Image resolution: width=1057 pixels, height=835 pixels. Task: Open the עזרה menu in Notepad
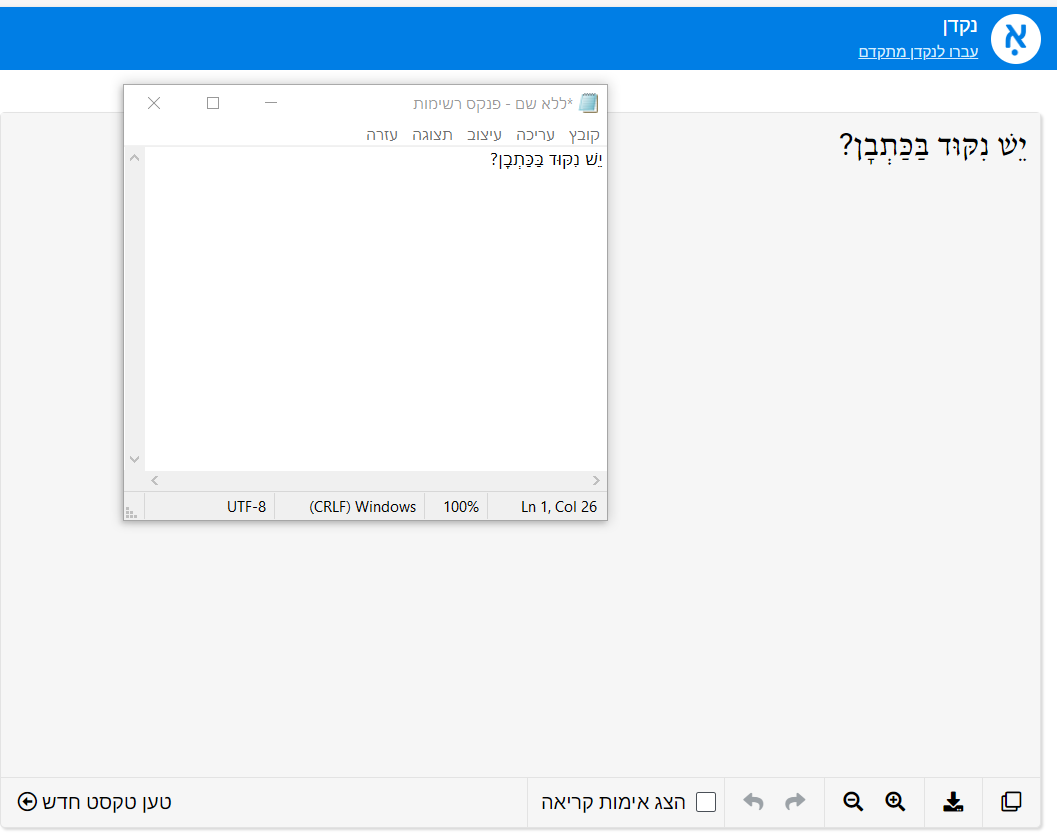382,135
